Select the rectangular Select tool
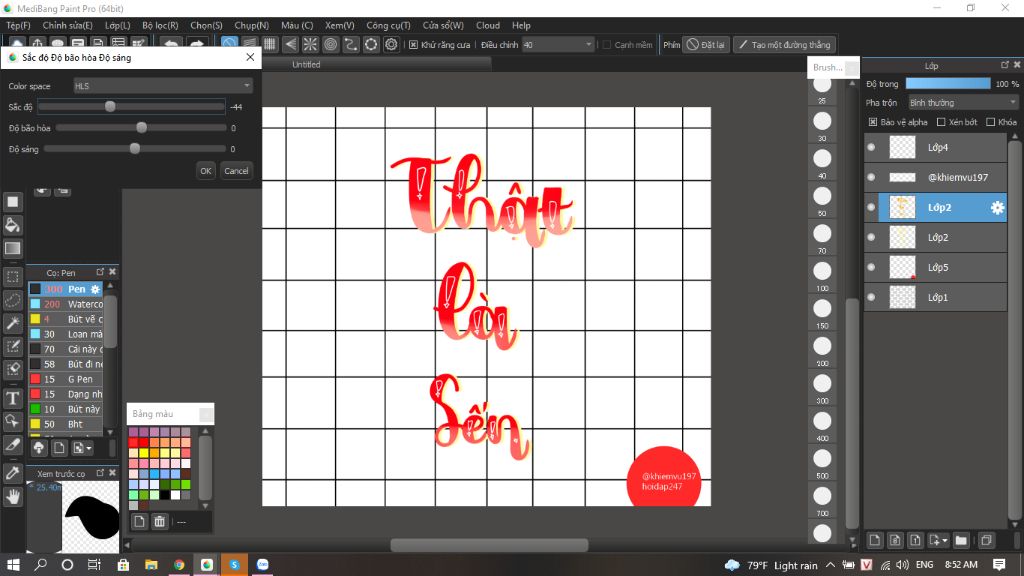 click(x=12, y=277)
